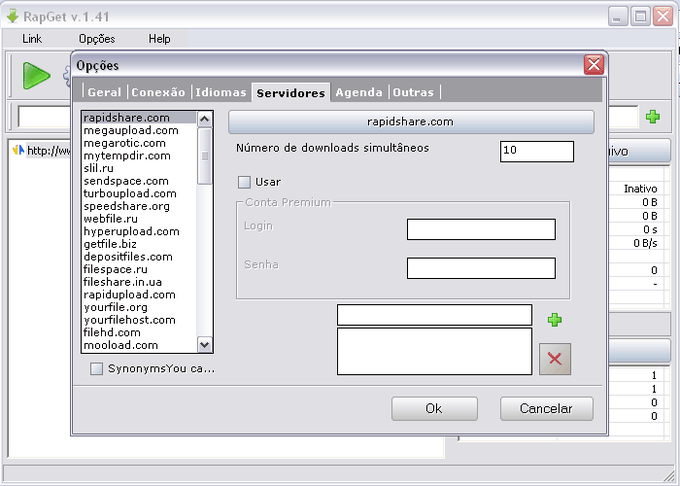Select slil.ru in the server list
This screenshot has width=680, height=486.
[139, 168]
